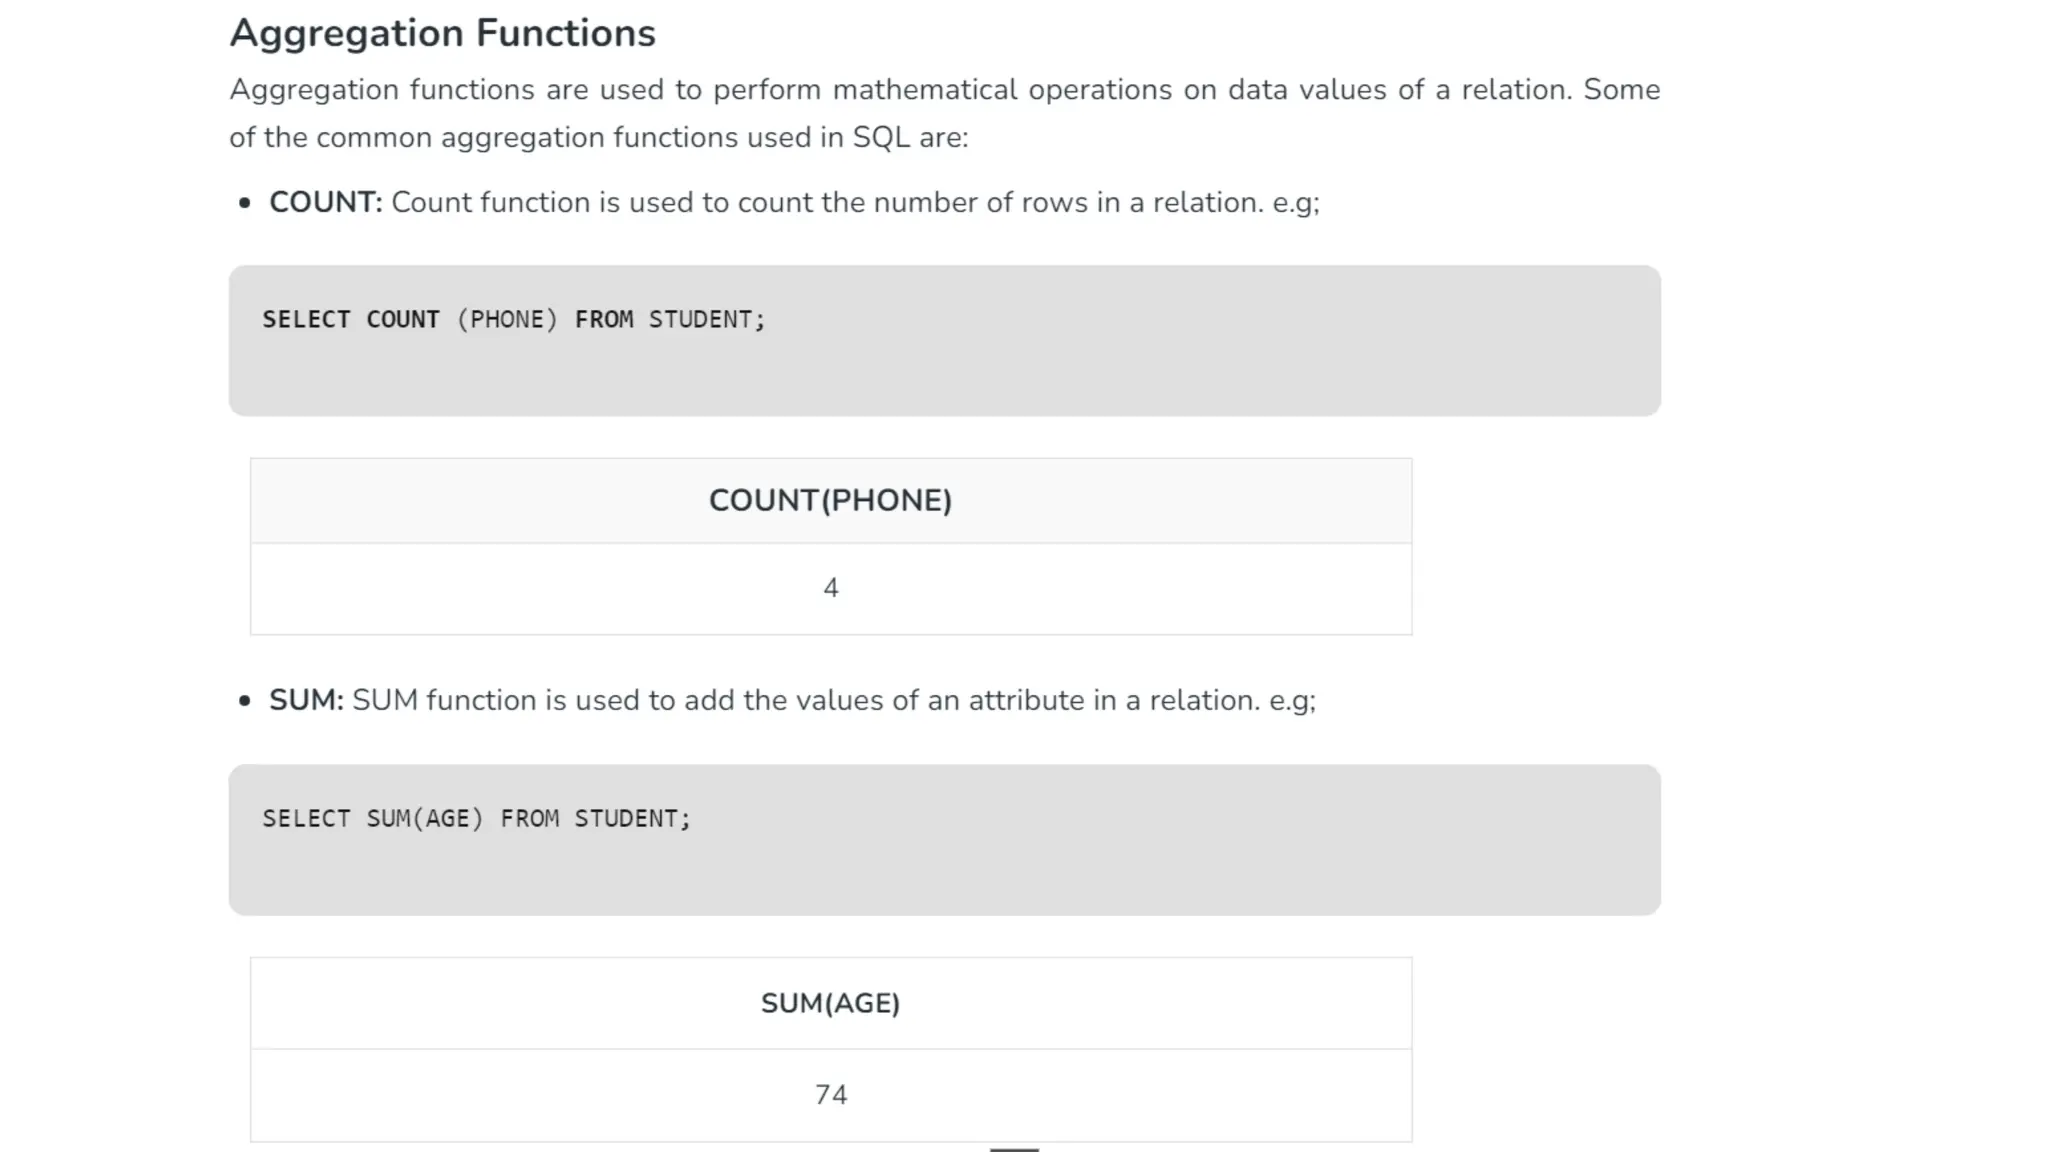2048x1152 pixels.
Task: Click the bold SUM: label
Action: 306,700
